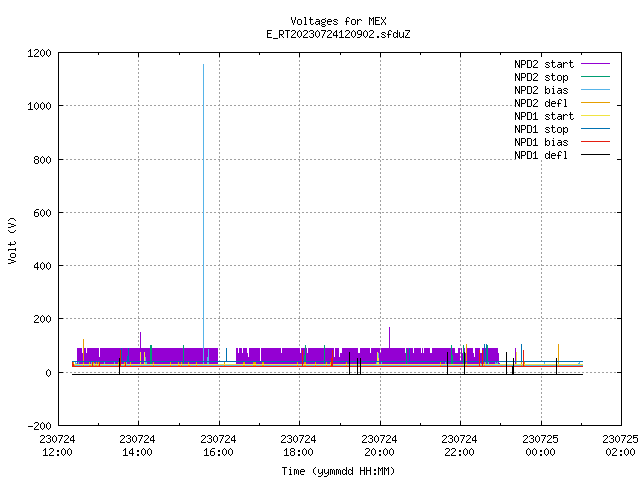Click the 600 y-axis tick label

click(42, 213)
